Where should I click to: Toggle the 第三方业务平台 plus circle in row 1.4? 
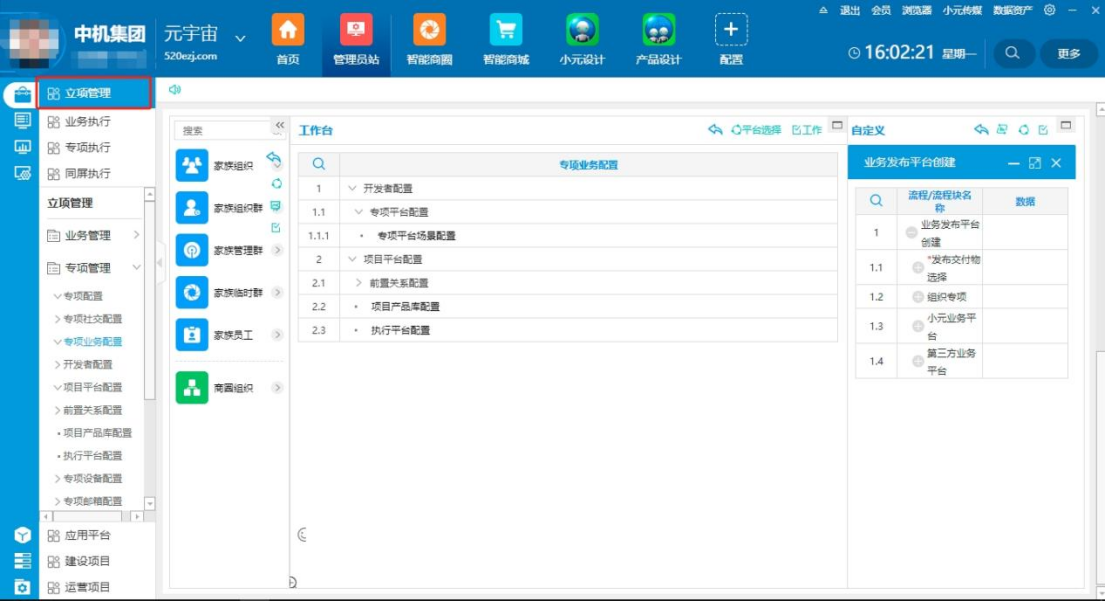(918, 361)
